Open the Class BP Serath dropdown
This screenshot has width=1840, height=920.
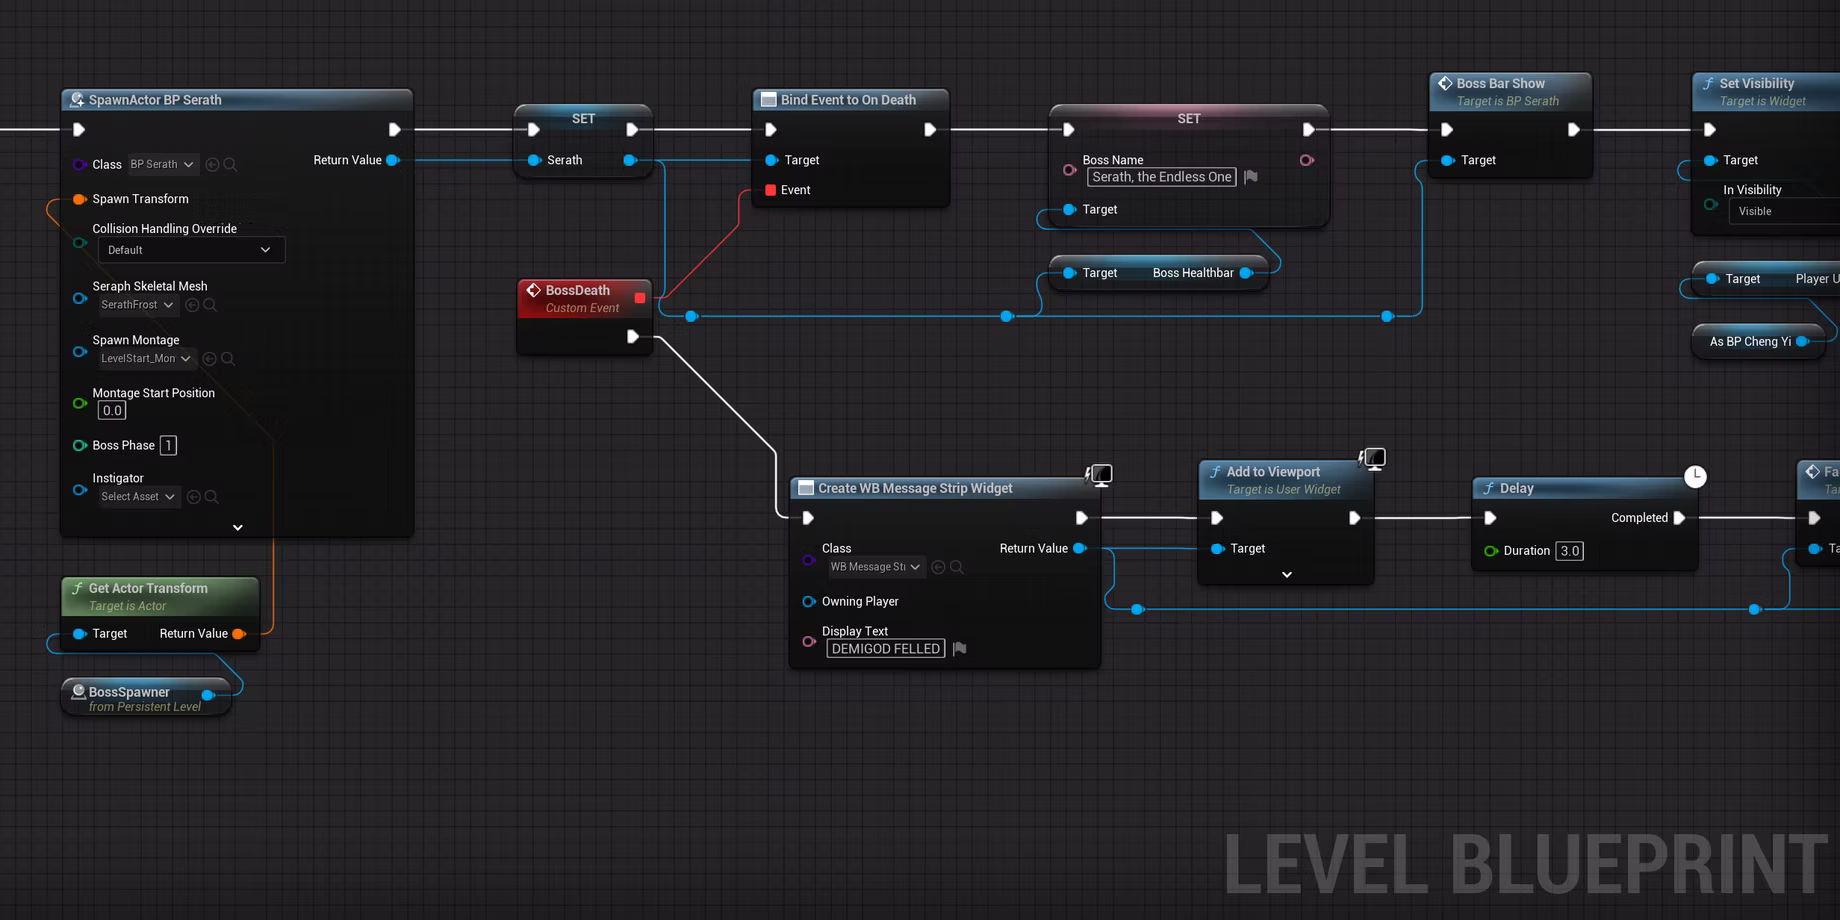[163, 164]
